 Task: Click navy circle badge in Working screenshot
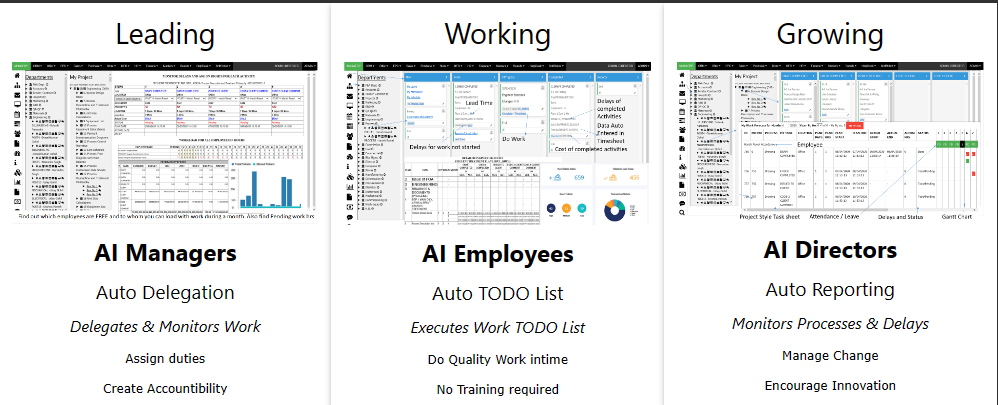click(x=551, y=208)
